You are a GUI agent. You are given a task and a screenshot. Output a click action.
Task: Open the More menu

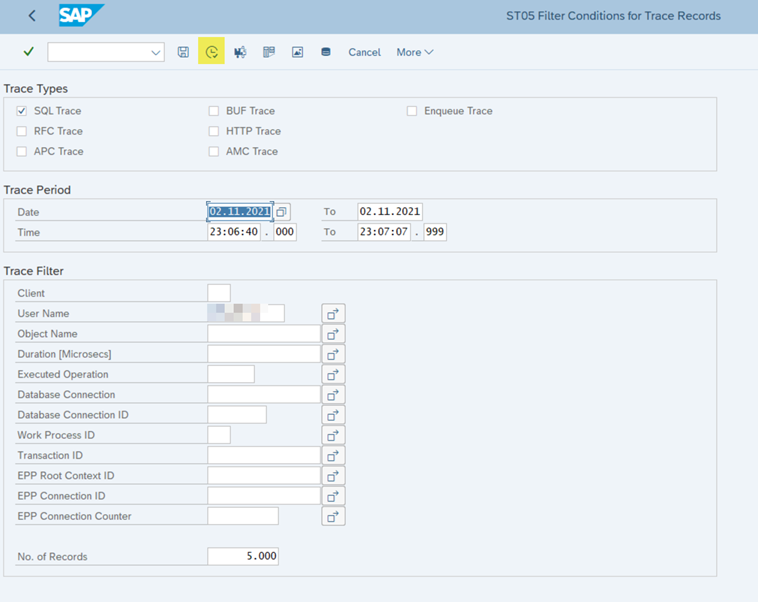tap(415, 52)
